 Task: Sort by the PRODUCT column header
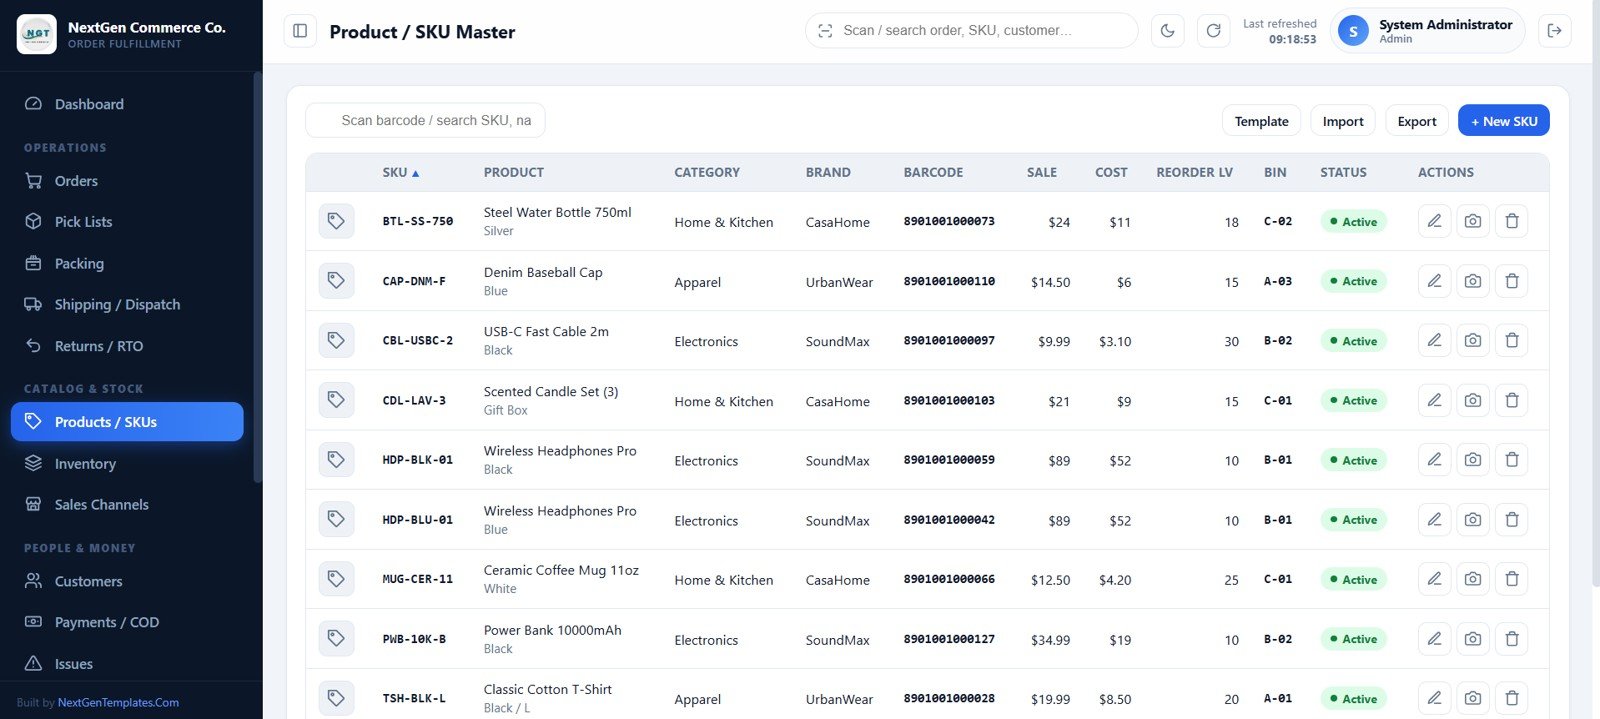514,172
